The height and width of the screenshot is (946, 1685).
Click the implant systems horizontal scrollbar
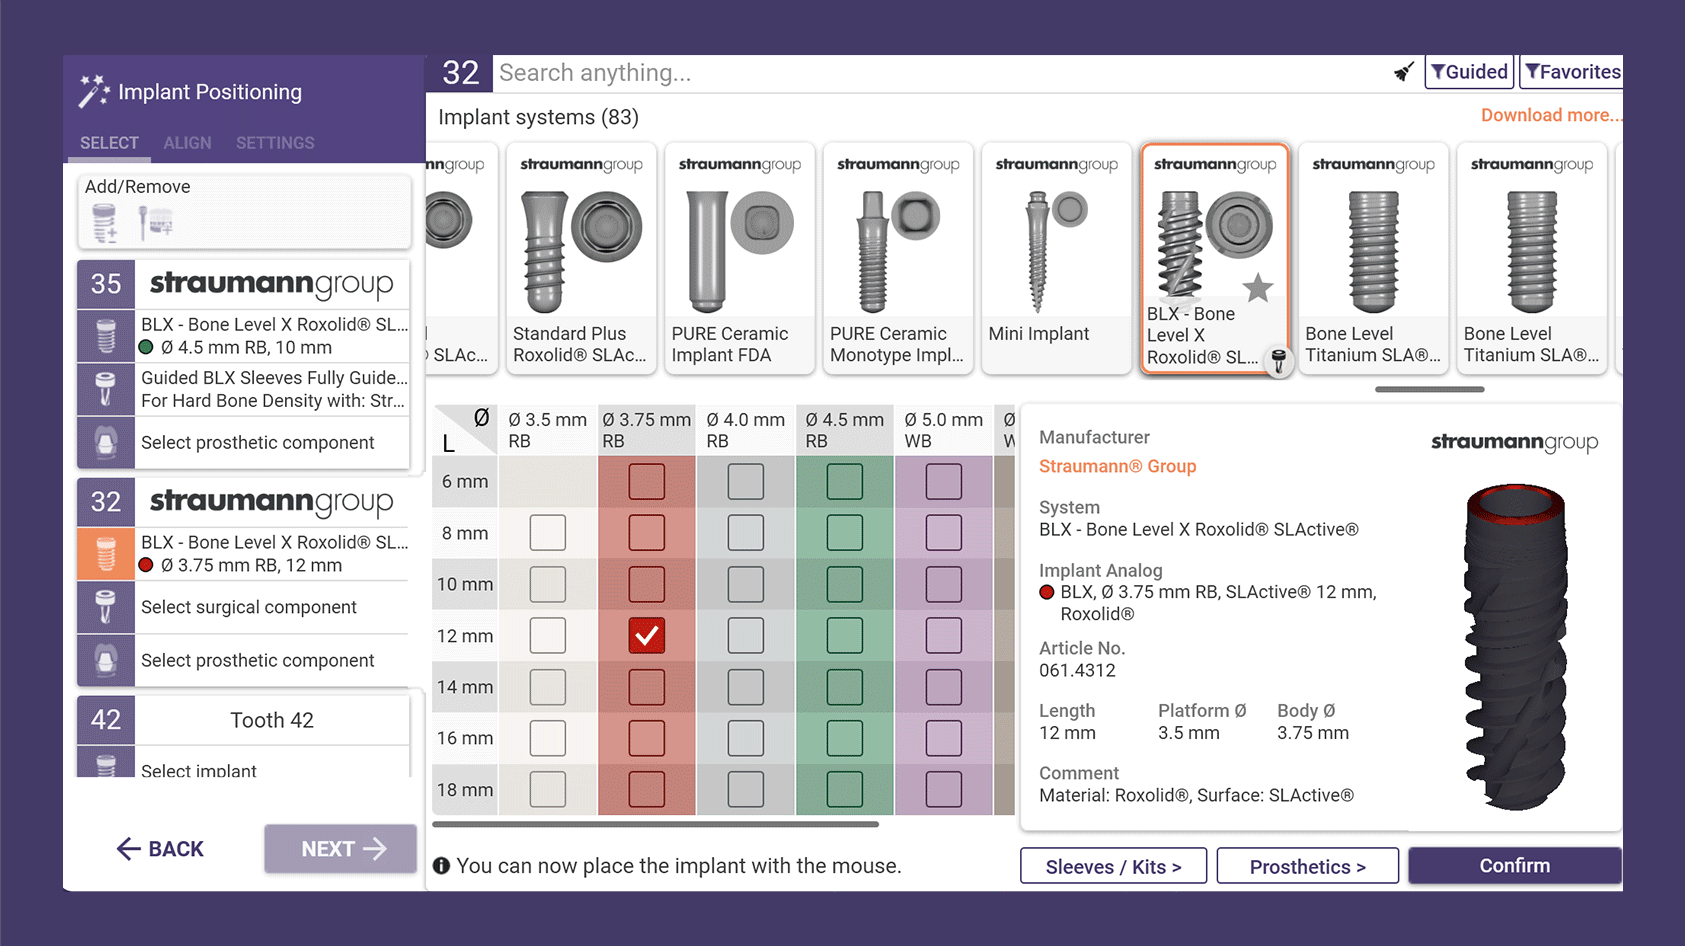pos(1429,389)
